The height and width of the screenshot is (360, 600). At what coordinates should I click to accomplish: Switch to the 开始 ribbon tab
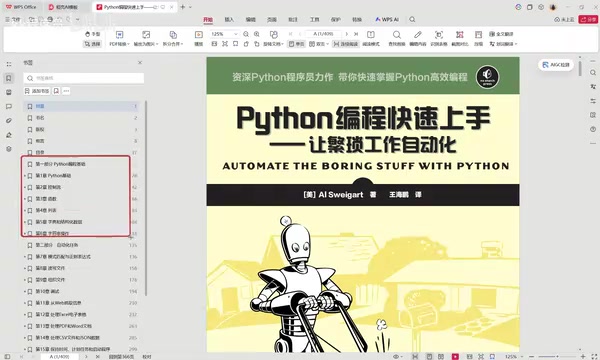(x=208, y=20)
